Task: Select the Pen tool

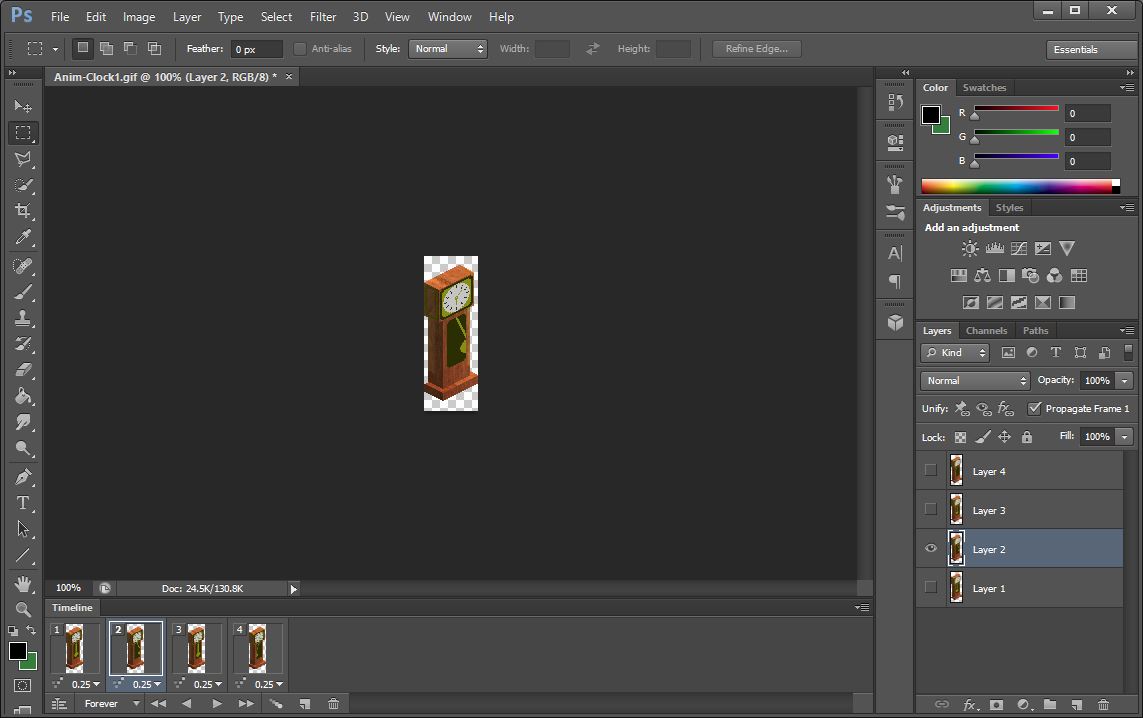Action: [x=23, y=477]
